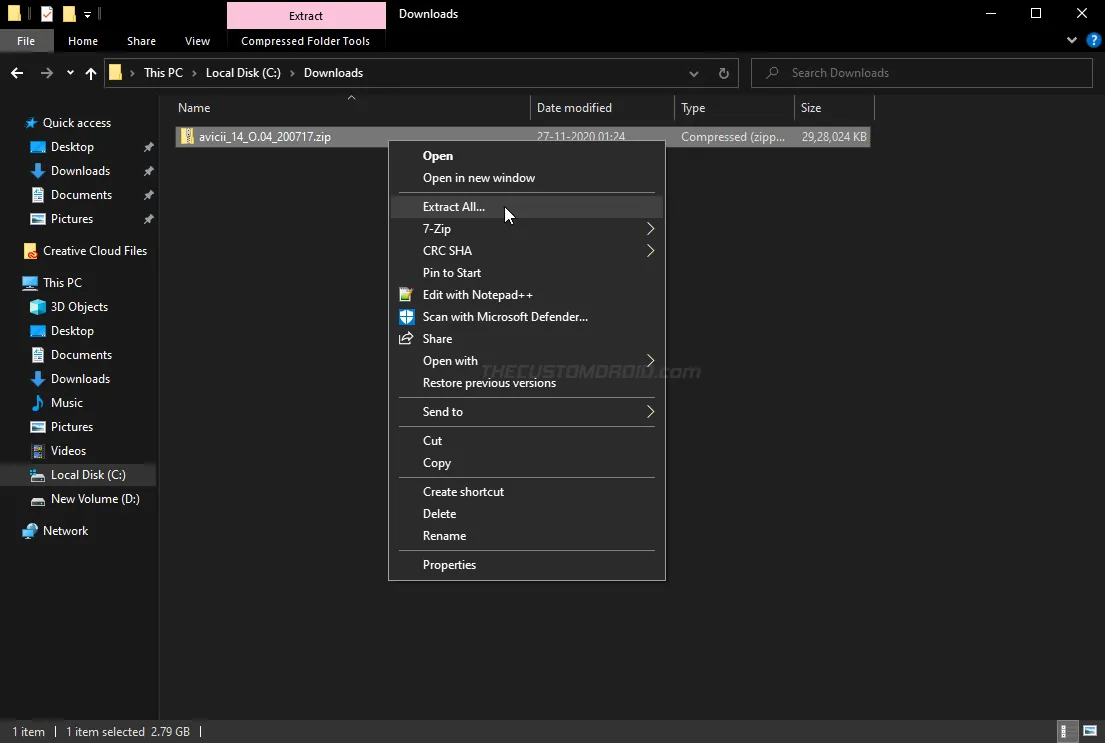Select Extract All from context menu
The height and width of the screenshot is (743, 1105).
click(x=454, y=207)
